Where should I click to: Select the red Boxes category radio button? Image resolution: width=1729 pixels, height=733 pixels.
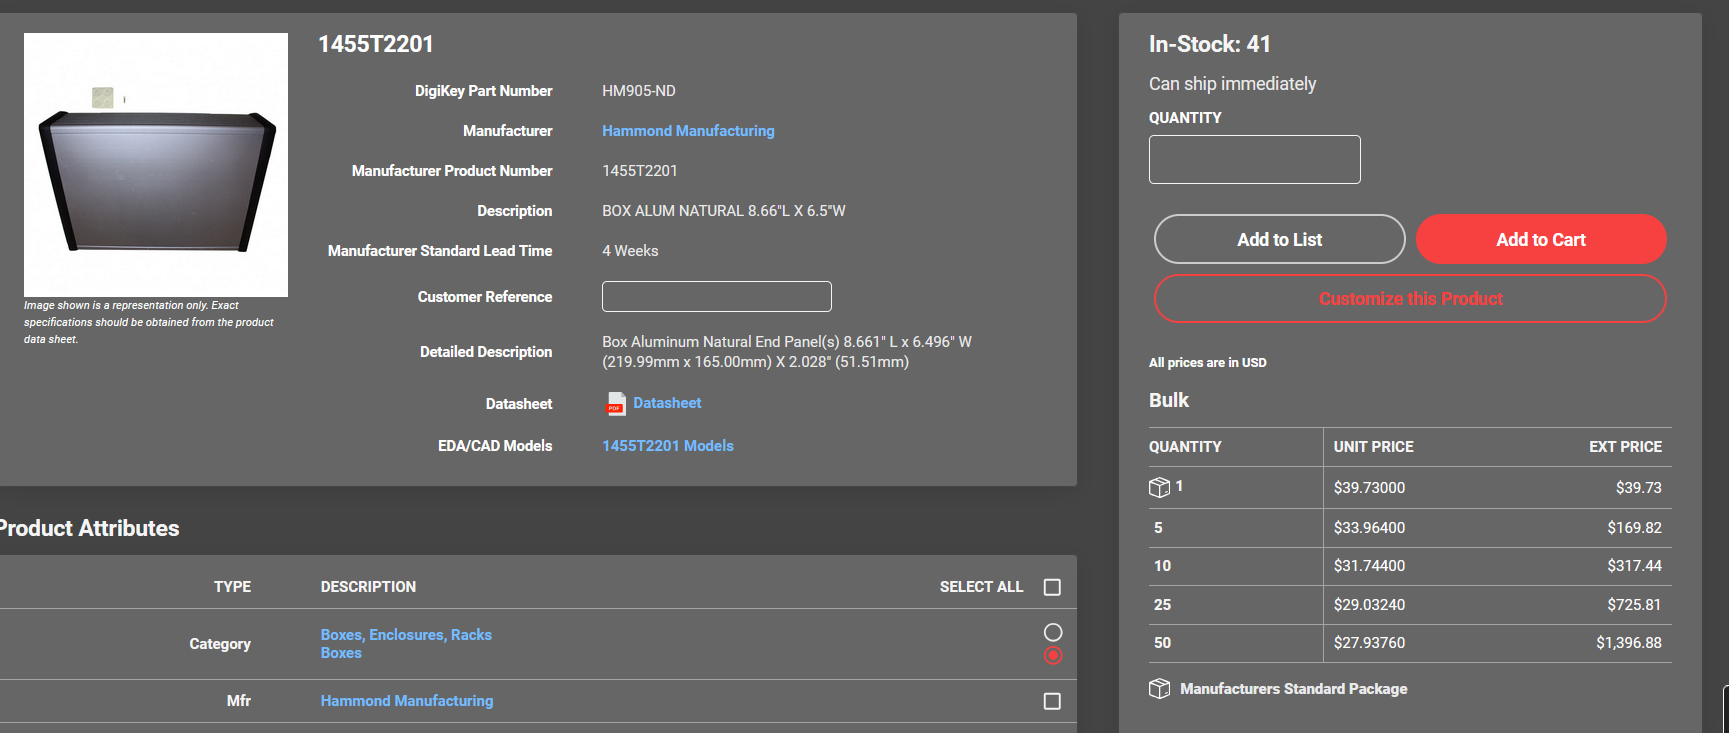[1052, 656]
